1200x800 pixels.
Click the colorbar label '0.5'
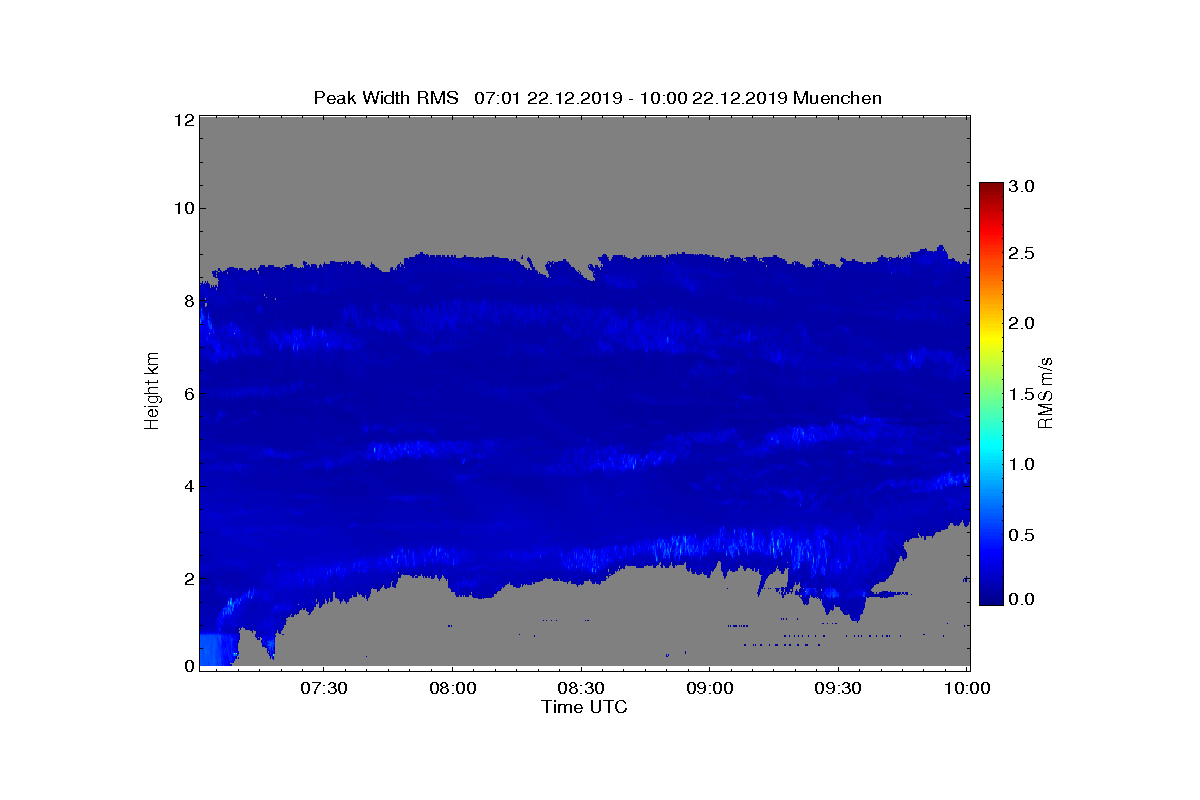[1021, 535]
